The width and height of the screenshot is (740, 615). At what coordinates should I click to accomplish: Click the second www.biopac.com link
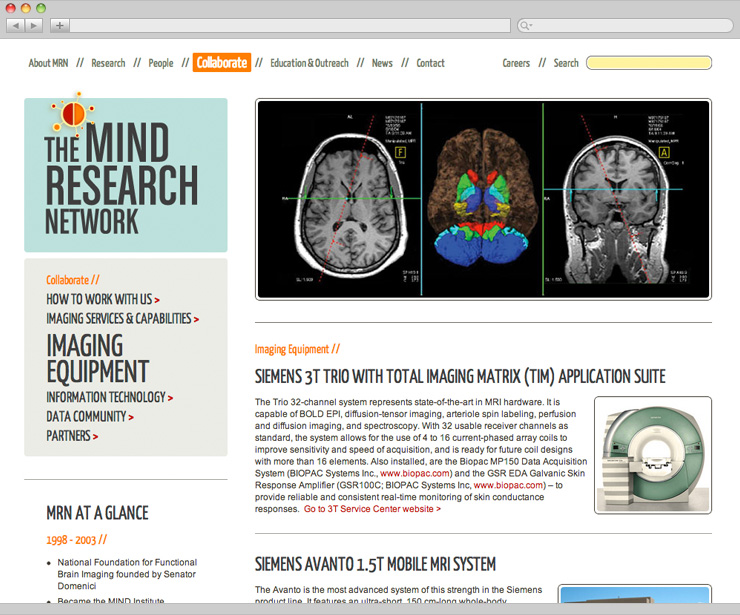(508, 485)
